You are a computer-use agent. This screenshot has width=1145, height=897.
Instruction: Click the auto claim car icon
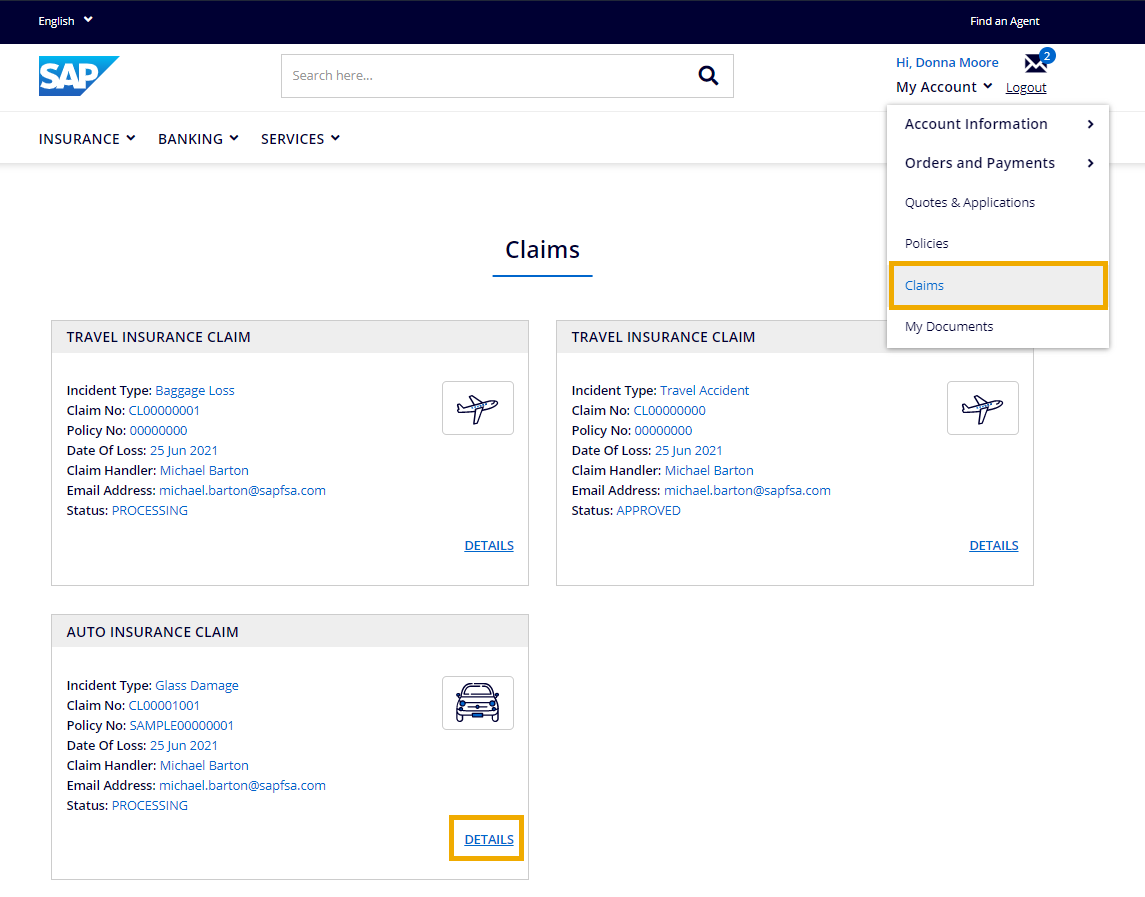pyautogui.click(x=477, y=703)
